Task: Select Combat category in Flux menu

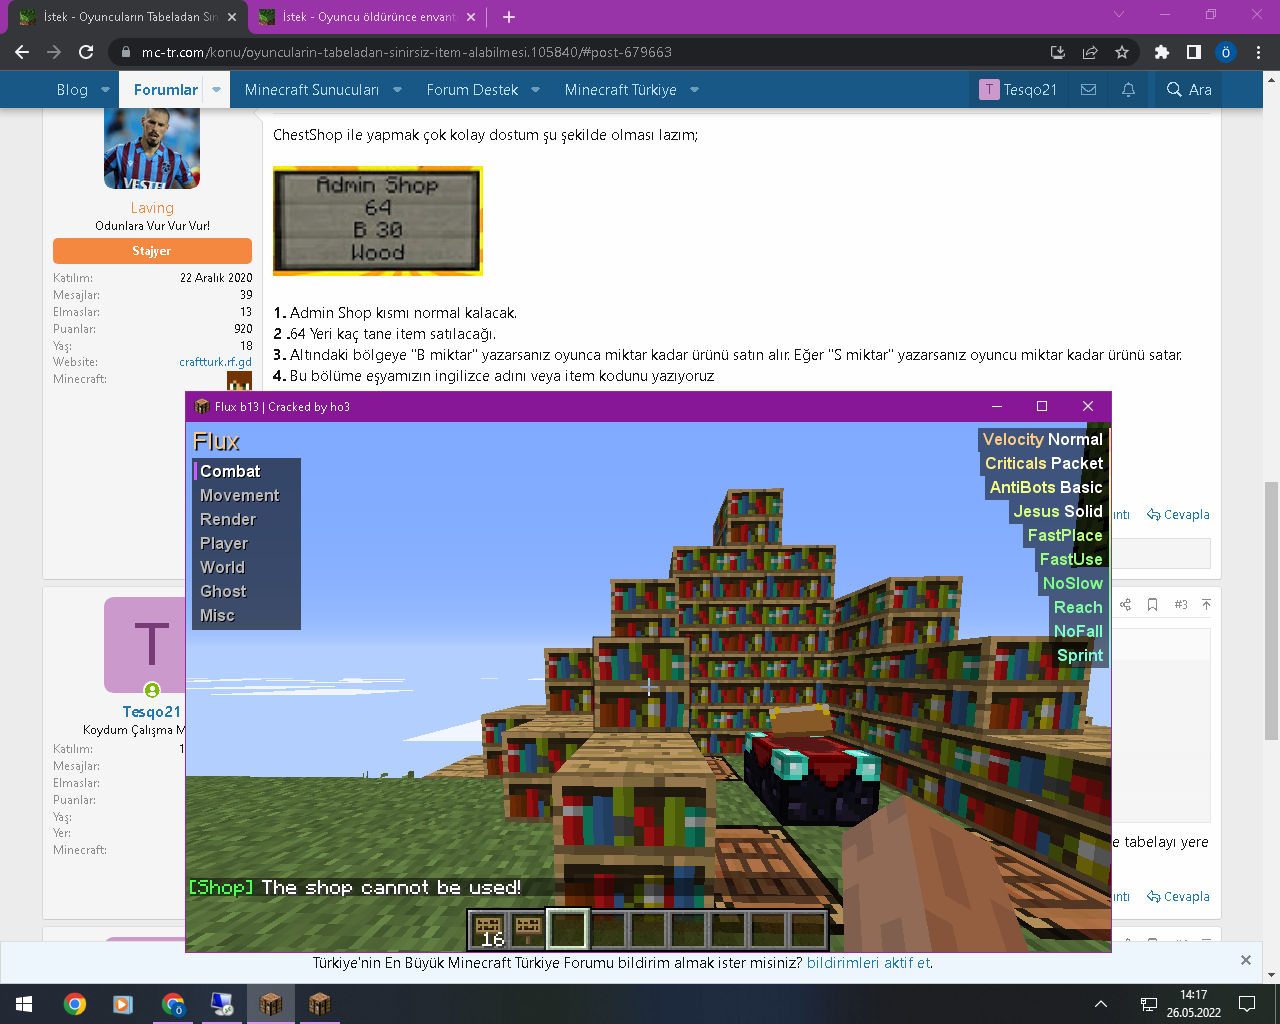Action: (246, 471)
